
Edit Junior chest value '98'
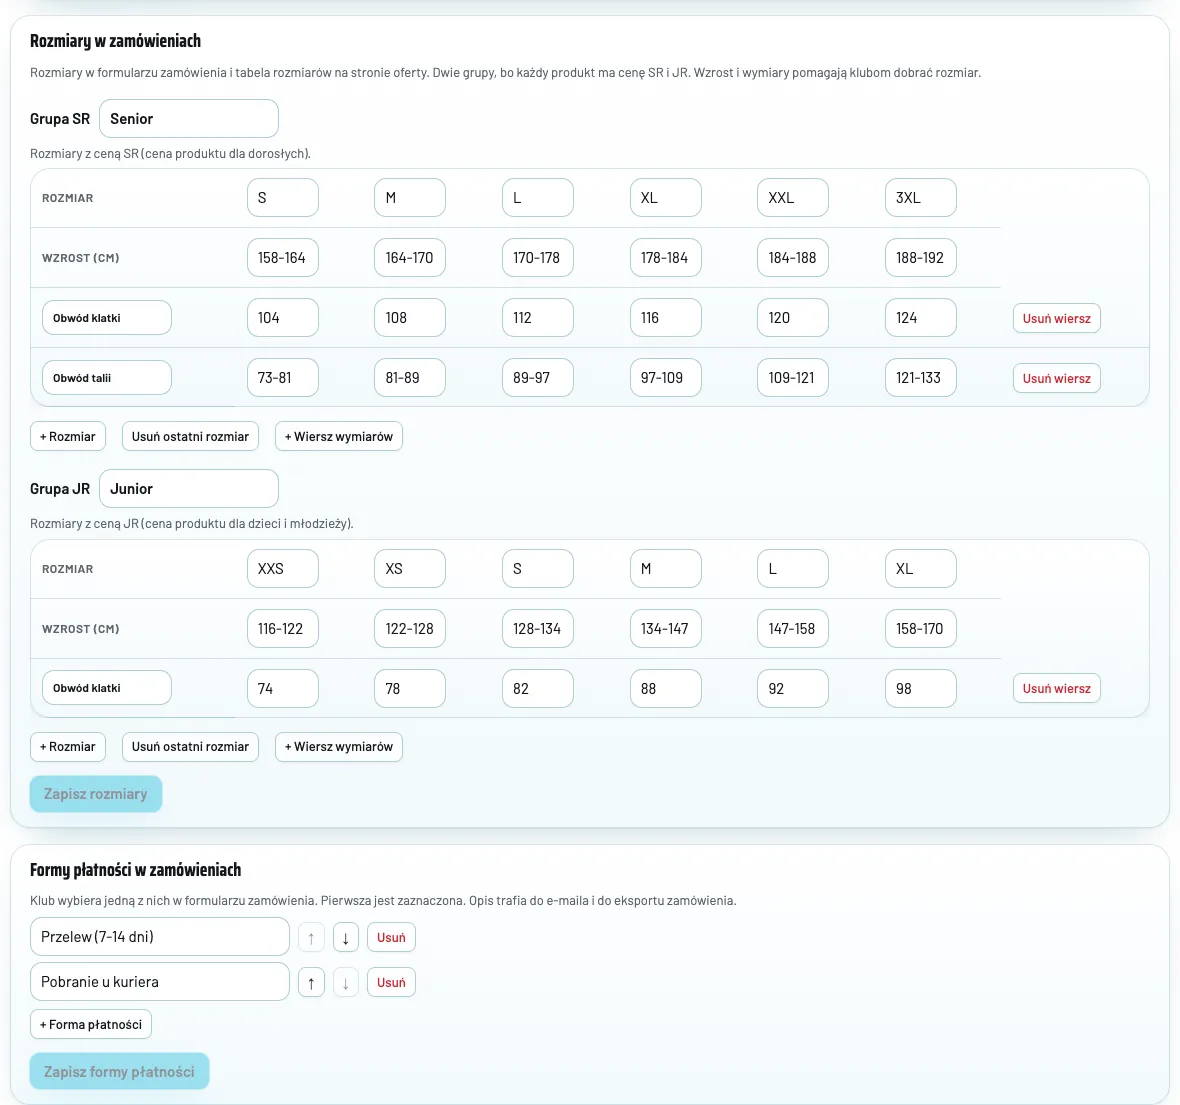(x=920, y=689)
